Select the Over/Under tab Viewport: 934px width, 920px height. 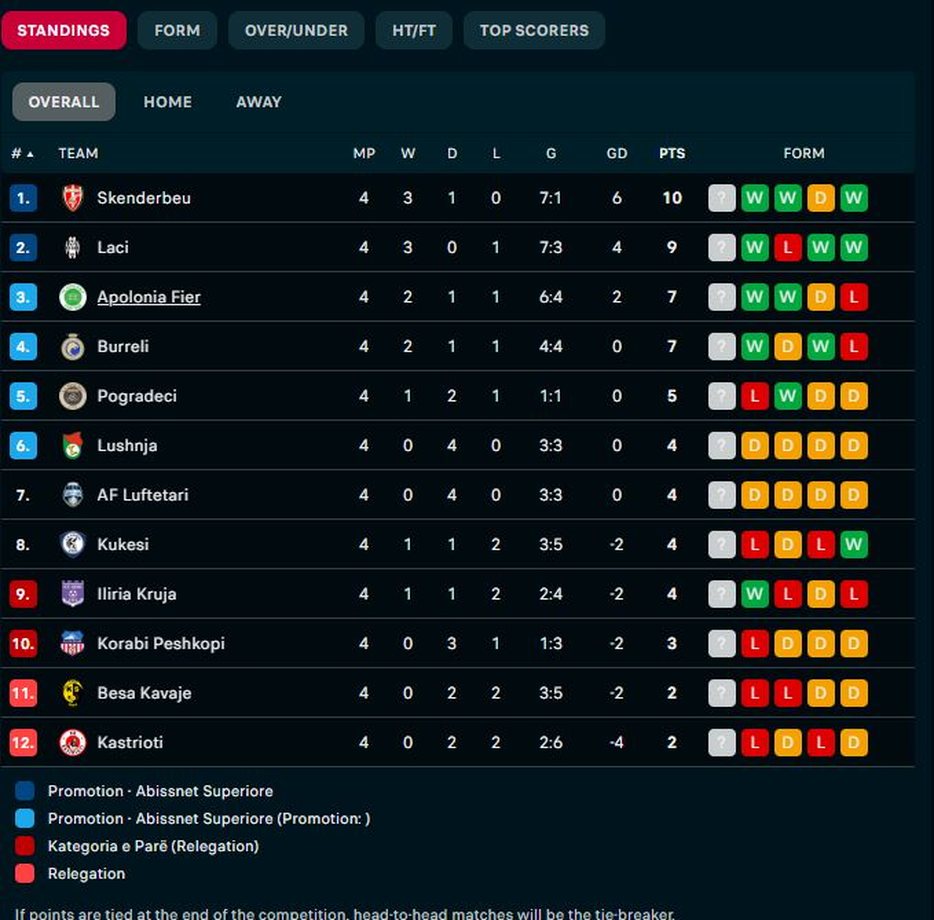pos(296,30)
